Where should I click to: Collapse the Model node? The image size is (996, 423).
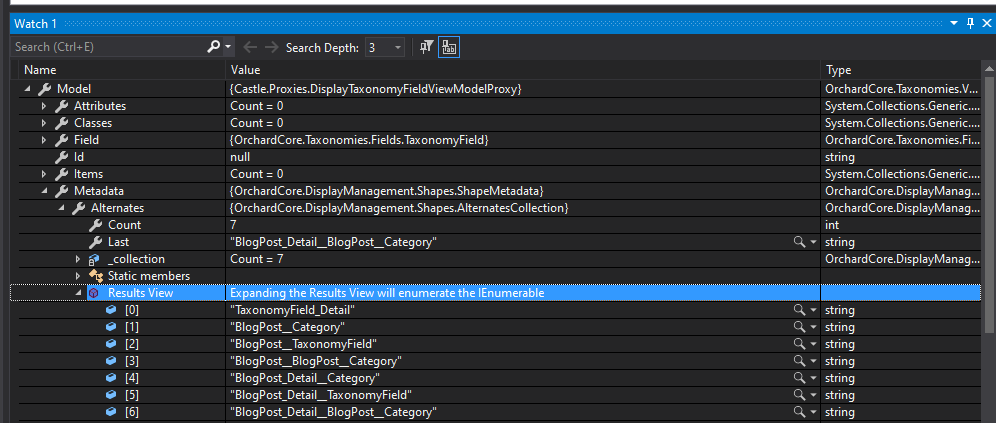[x=27, y=89]
